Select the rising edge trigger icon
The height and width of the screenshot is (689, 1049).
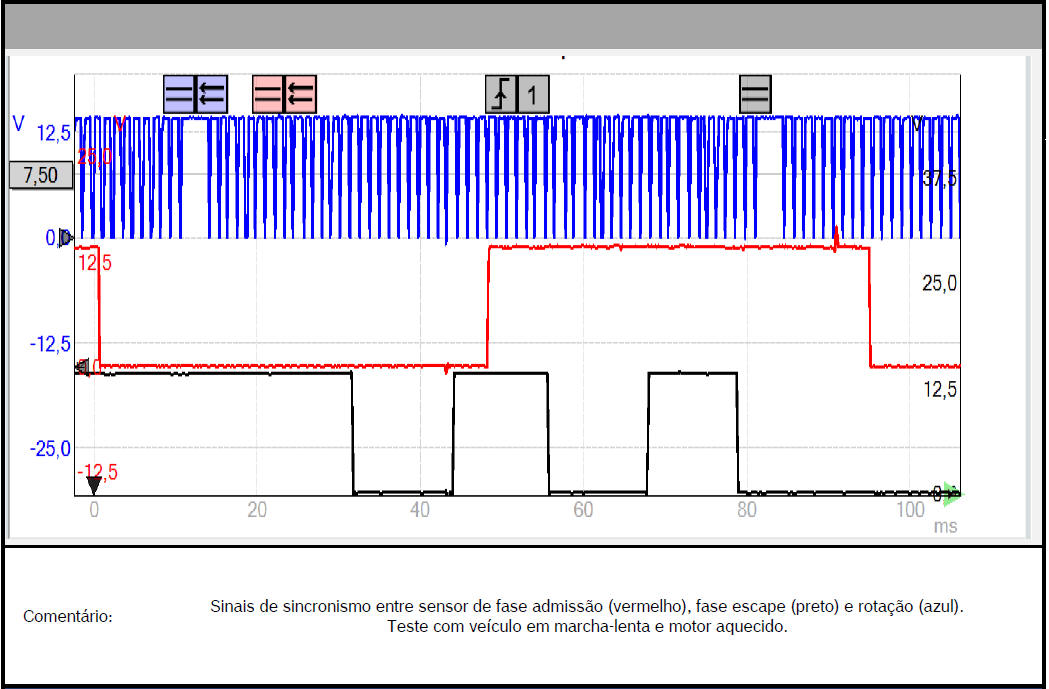(502, 95)
